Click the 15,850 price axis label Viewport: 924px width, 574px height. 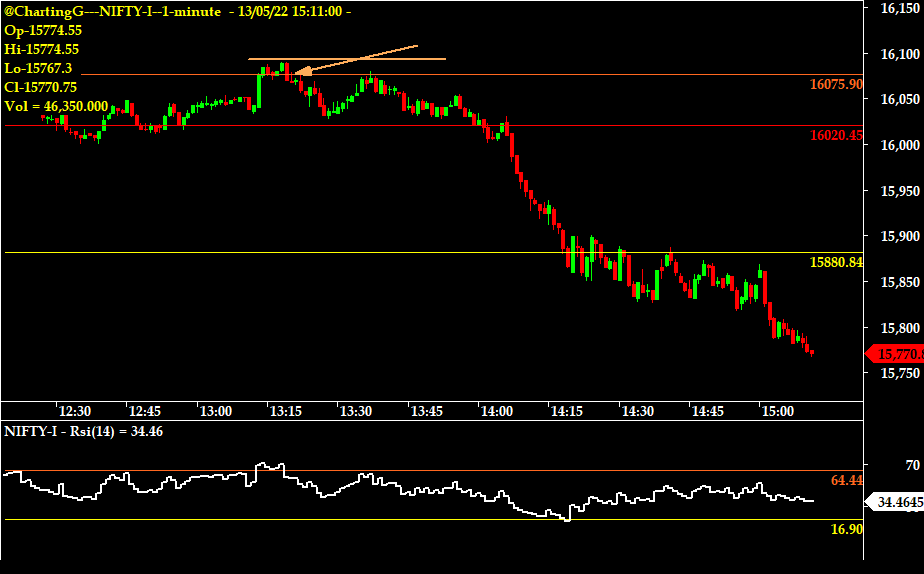click(900, 282)
